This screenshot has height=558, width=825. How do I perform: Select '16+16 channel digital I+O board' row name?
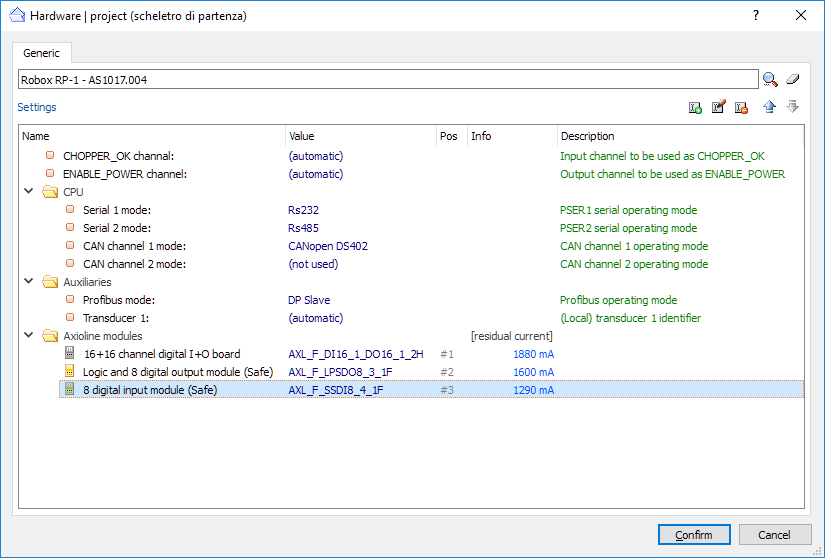(x=162, y=354)
